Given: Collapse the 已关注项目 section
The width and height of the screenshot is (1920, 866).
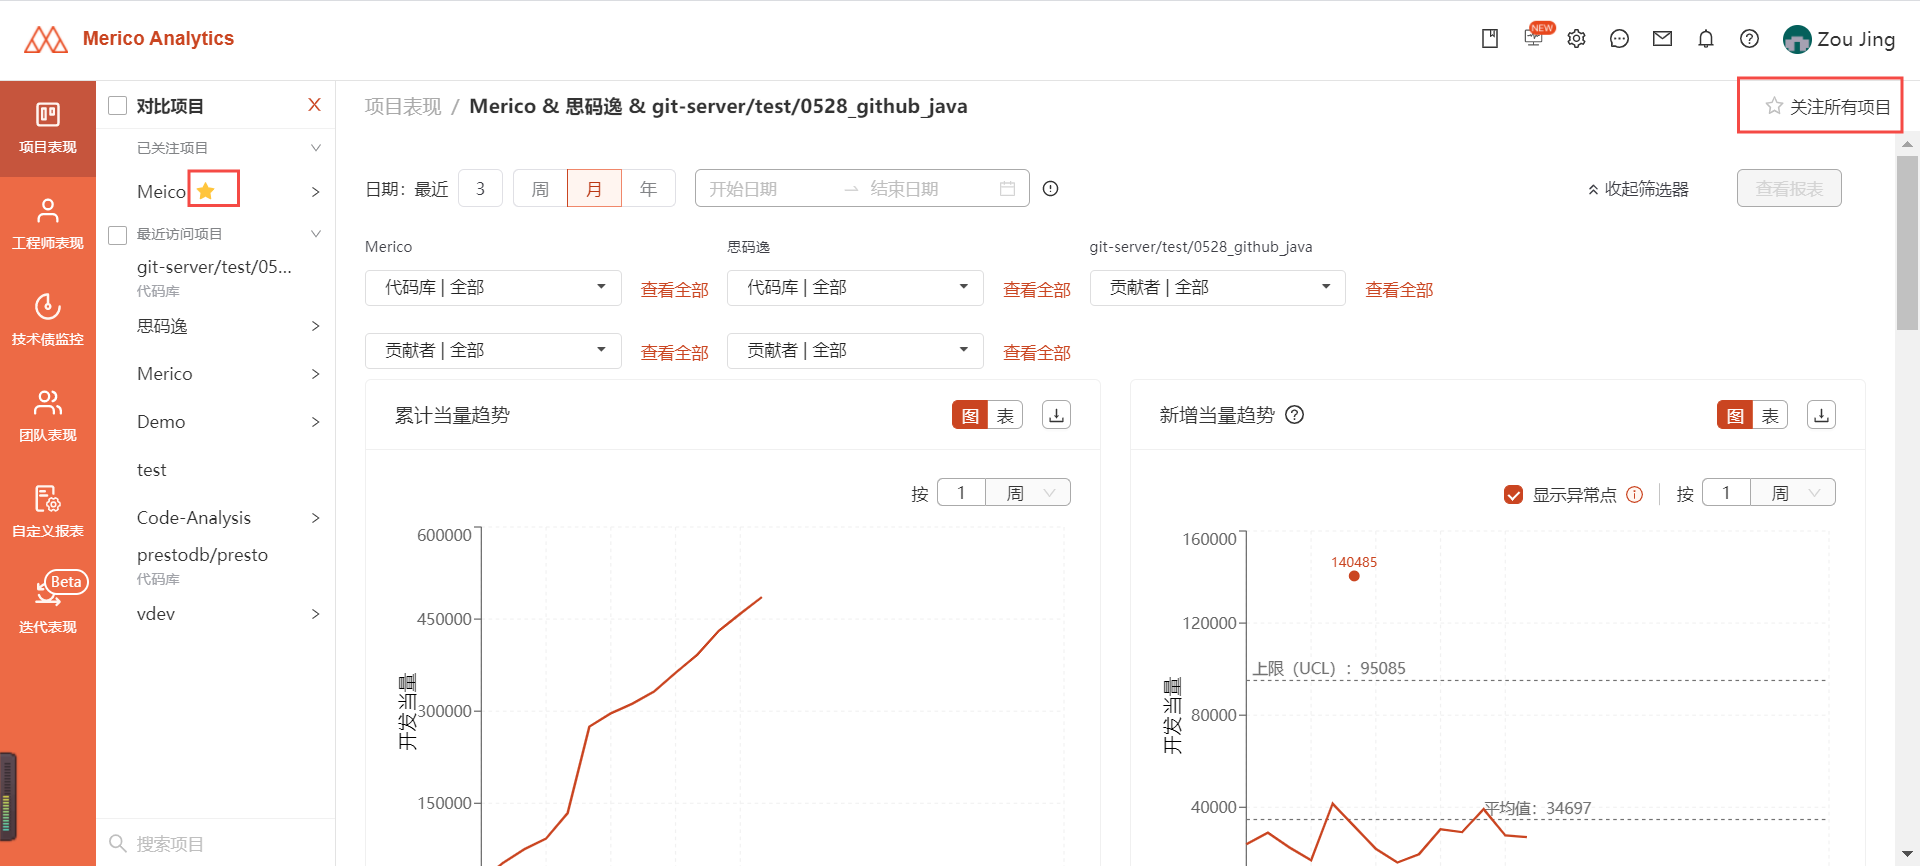Looking at the screenshot, I should coord(316,148).
